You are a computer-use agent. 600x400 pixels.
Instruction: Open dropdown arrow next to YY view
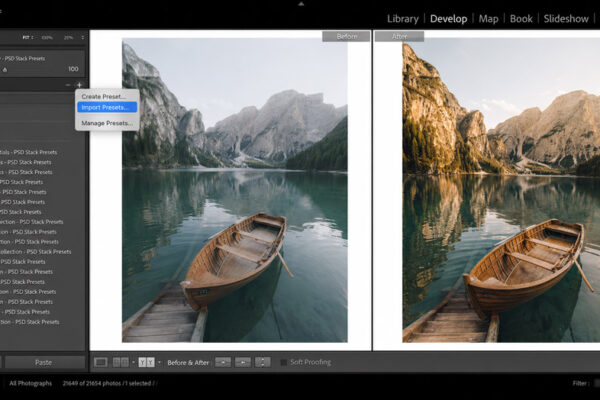tap(159, 362)
